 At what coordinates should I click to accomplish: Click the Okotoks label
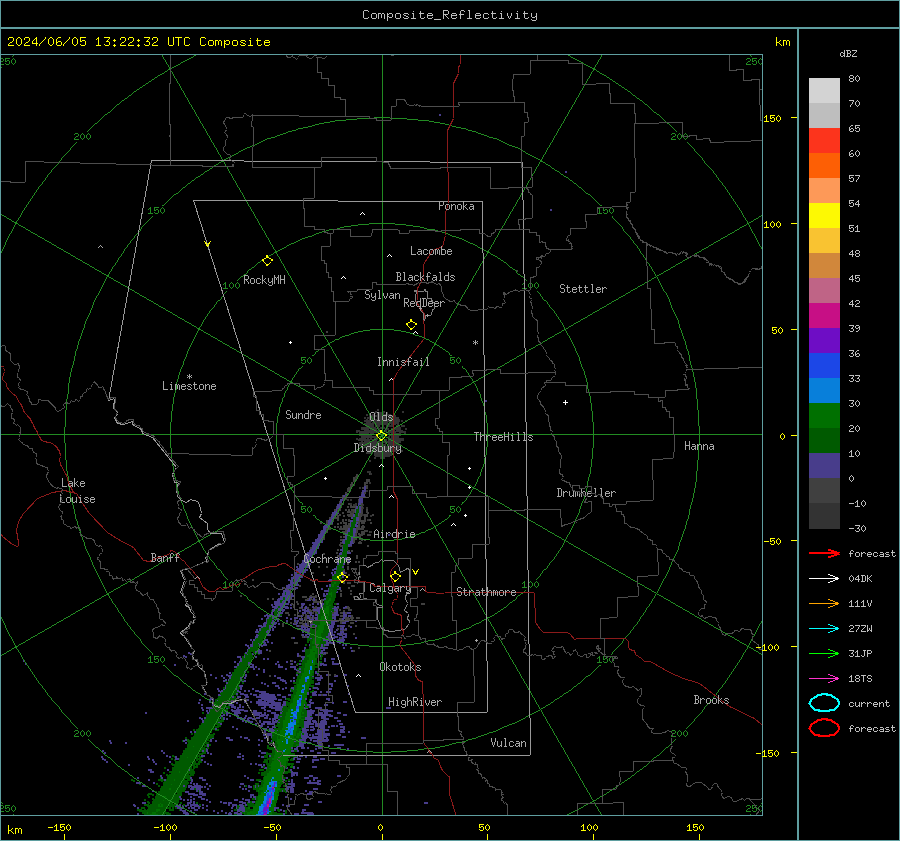coord(400,667)
